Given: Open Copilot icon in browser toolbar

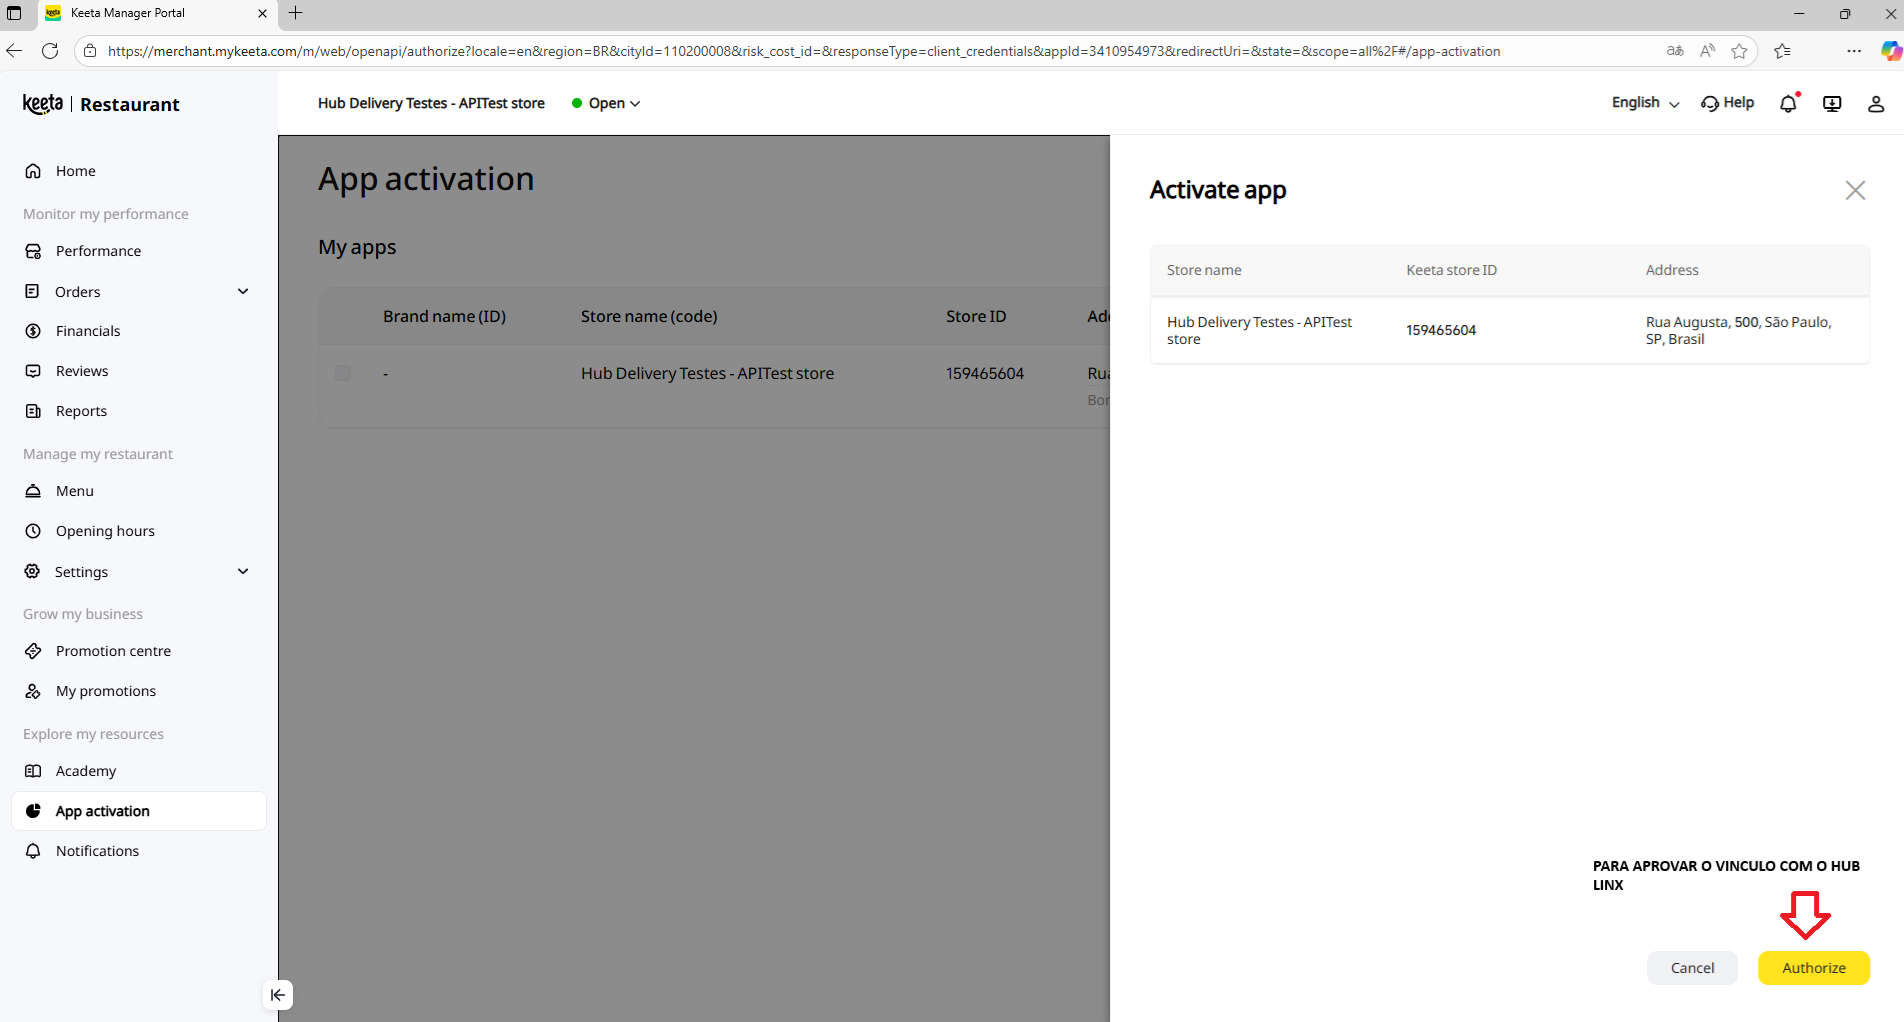Looking at the screenshot, I should click(x=1891, y=51).
